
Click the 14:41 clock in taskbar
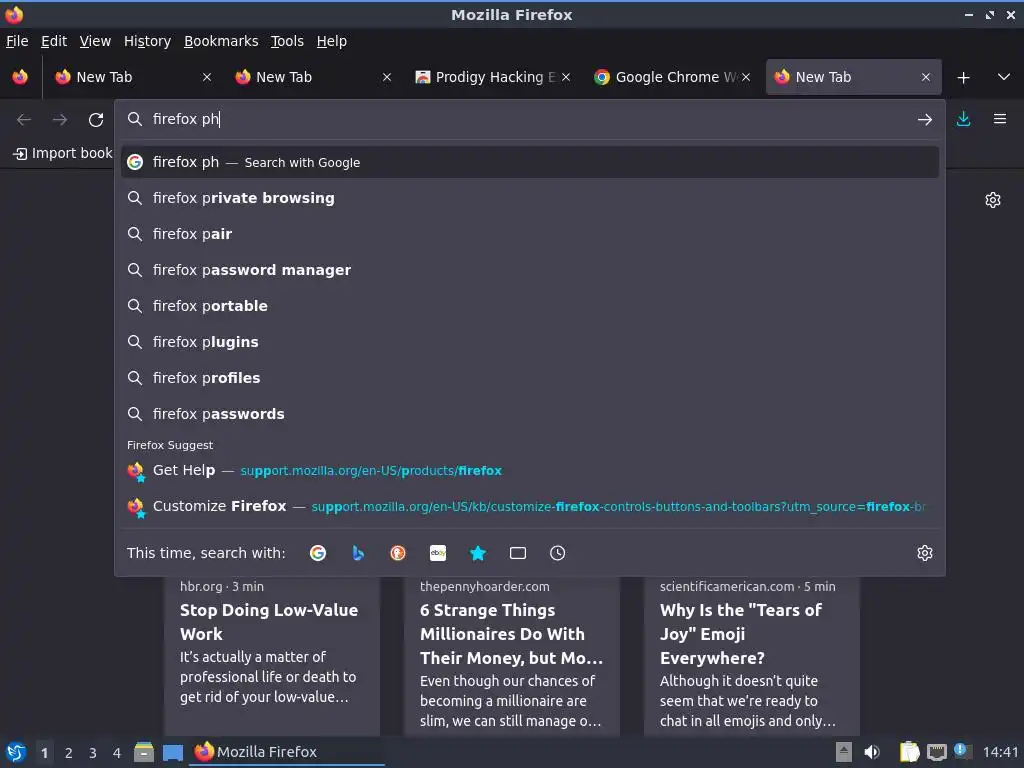click(1000, 752)
